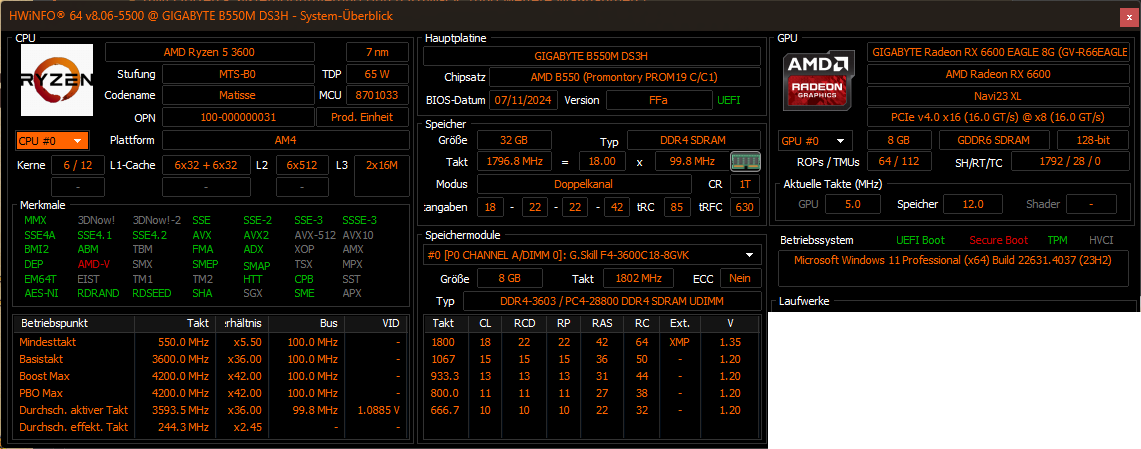1141x449 pixels.
Task: Click the memory chip icon beside 99.8 MHz
Action: 745,161
